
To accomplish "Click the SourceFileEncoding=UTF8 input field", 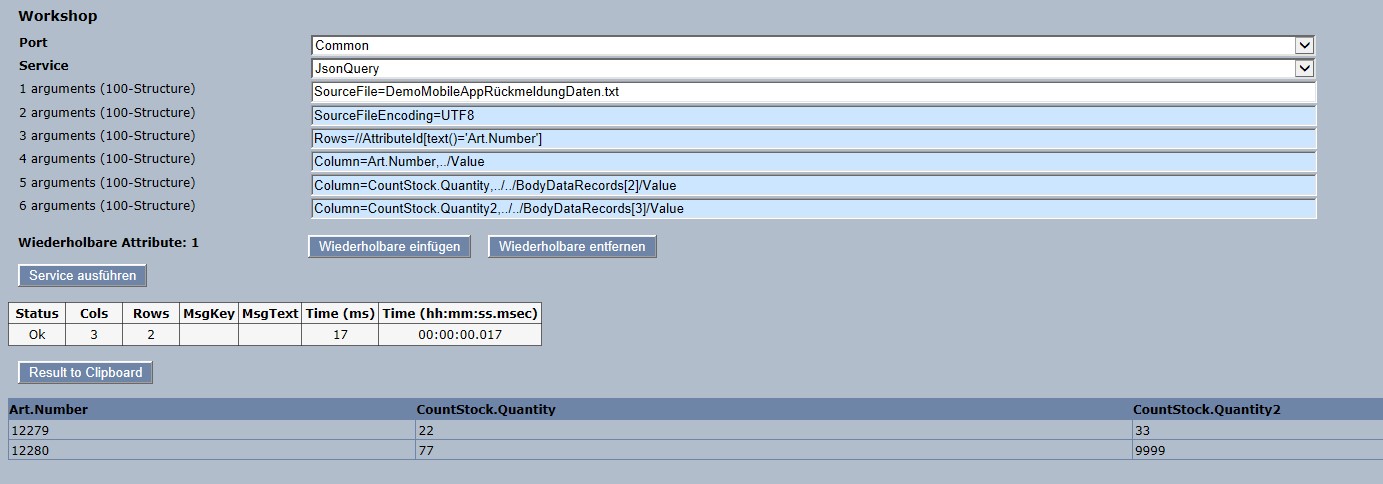I will tap(814, 115).
